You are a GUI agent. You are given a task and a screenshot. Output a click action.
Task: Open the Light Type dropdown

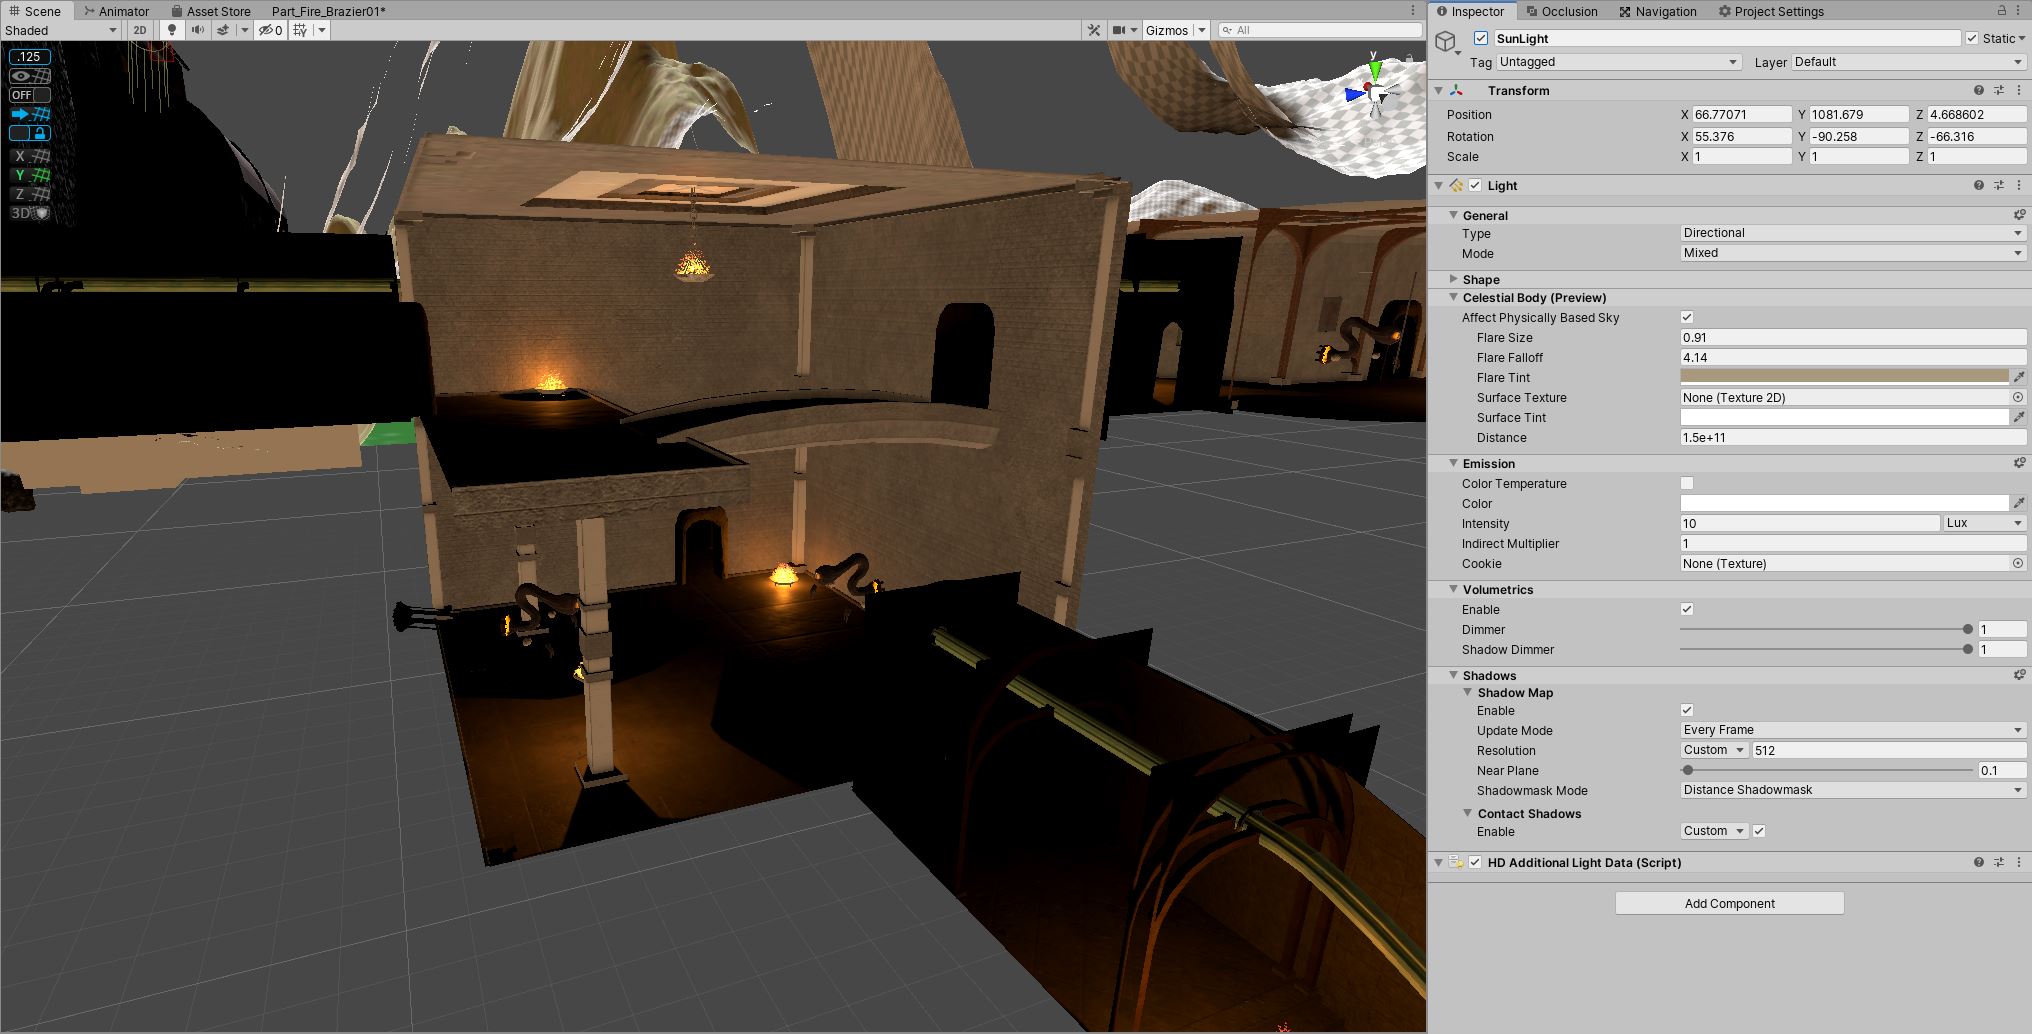1852,233
